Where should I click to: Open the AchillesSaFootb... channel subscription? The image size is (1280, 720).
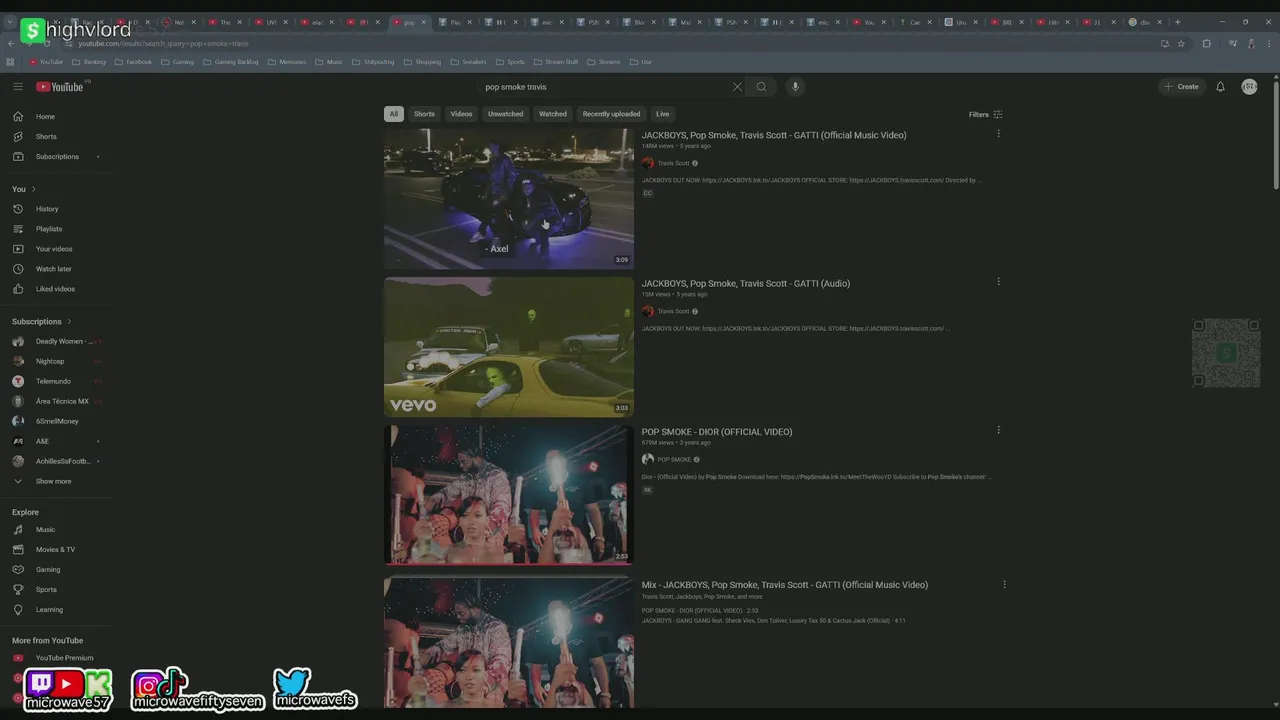tap(57, 461)
